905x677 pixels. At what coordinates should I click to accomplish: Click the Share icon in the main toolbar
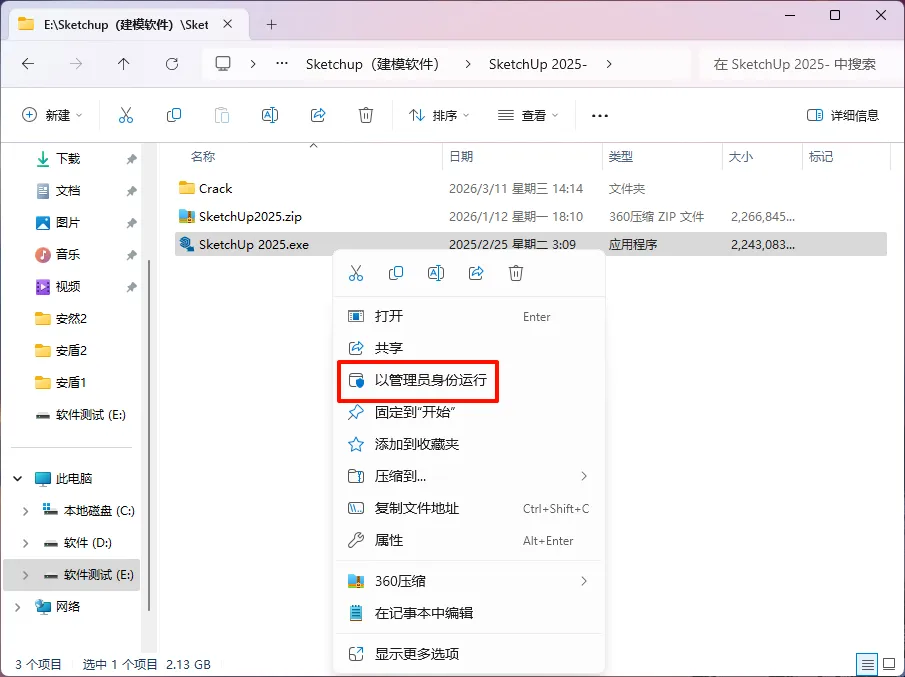(x=318, y=115)
